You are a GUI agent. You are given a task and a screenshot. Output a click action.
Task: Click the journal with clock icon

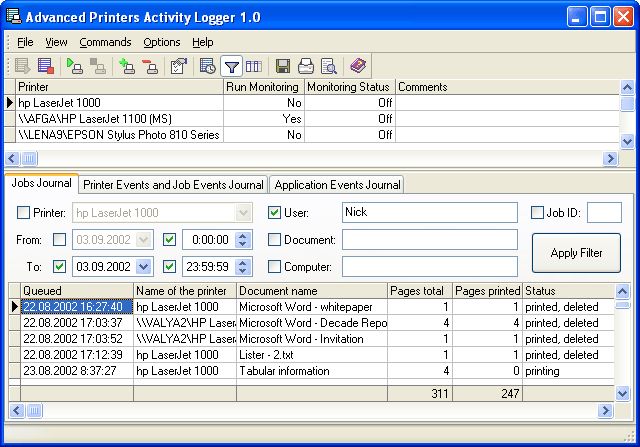208,66
